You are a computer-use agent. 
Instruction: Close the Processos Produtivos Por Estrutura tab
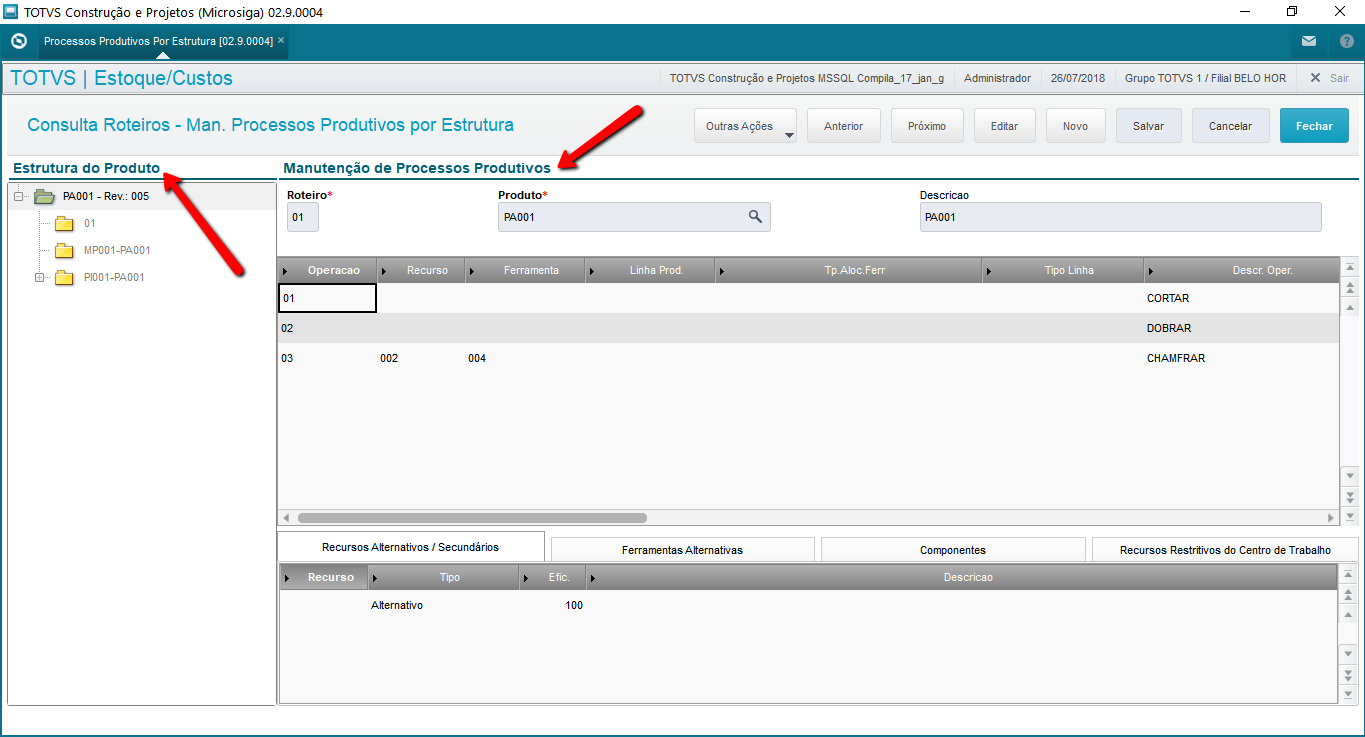pyautogui.click(x=281, y=41)
